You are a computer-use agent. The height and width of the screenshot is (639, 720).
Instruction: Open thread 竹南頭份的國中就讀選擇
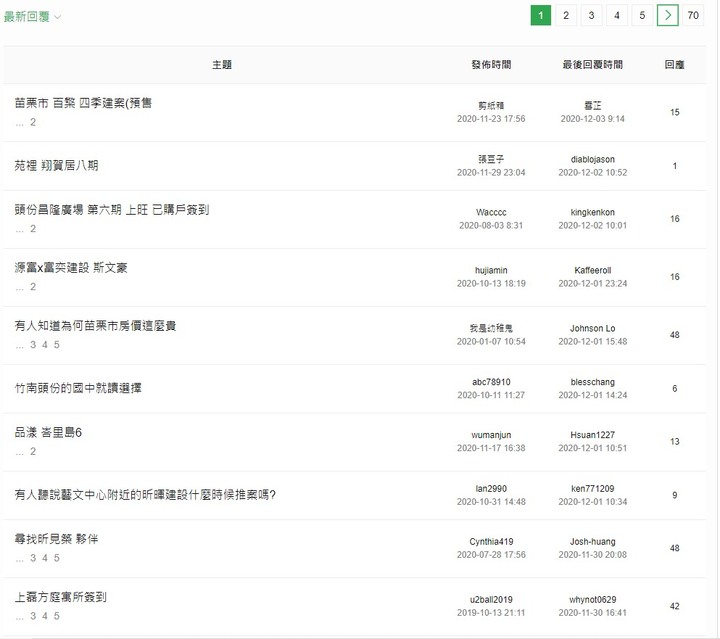pyautogui.click(x=78, y=388)
